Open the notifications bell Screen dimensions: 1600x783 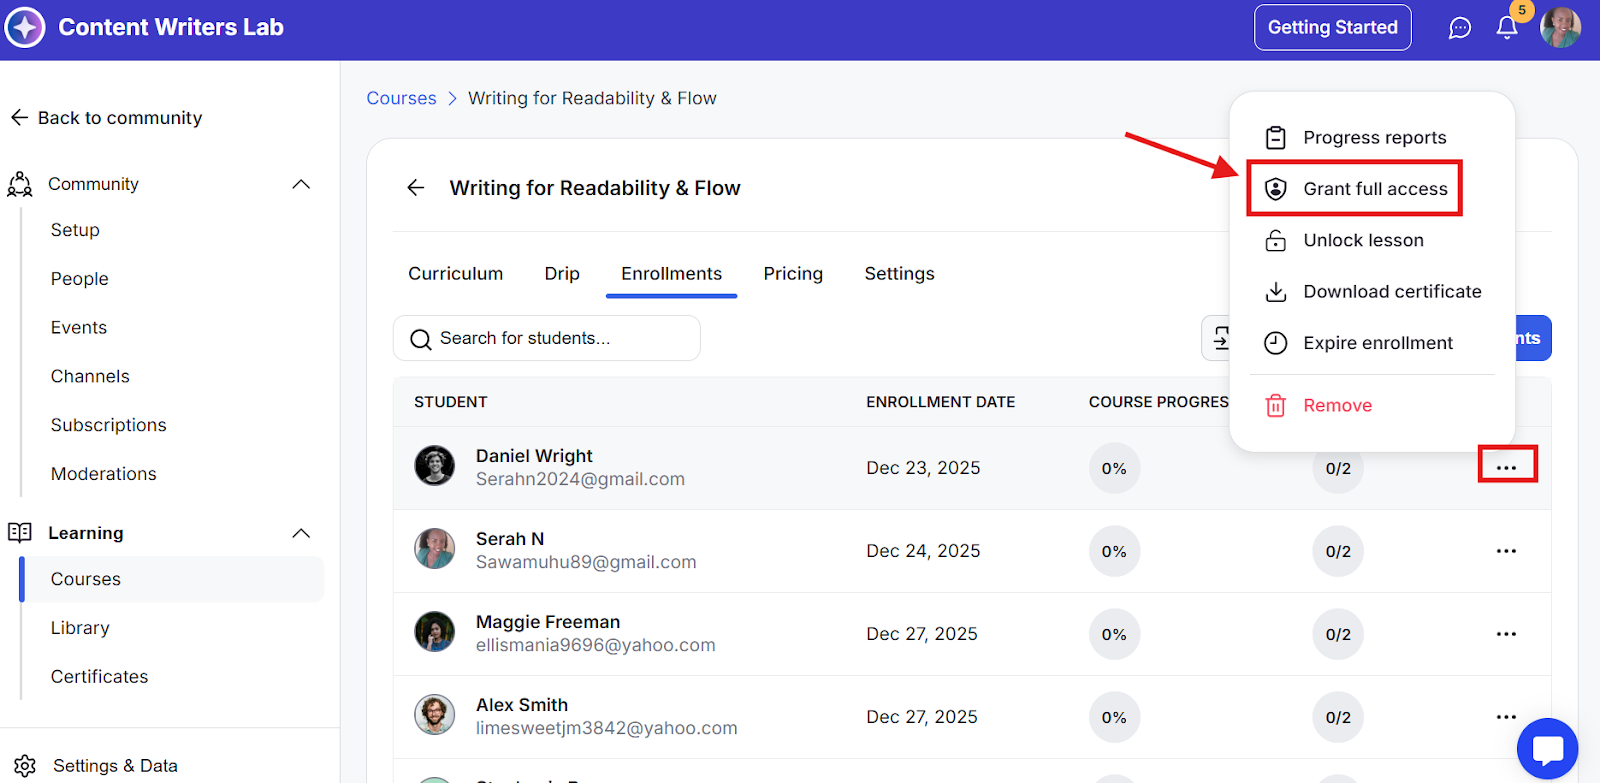pos(1507,28)
